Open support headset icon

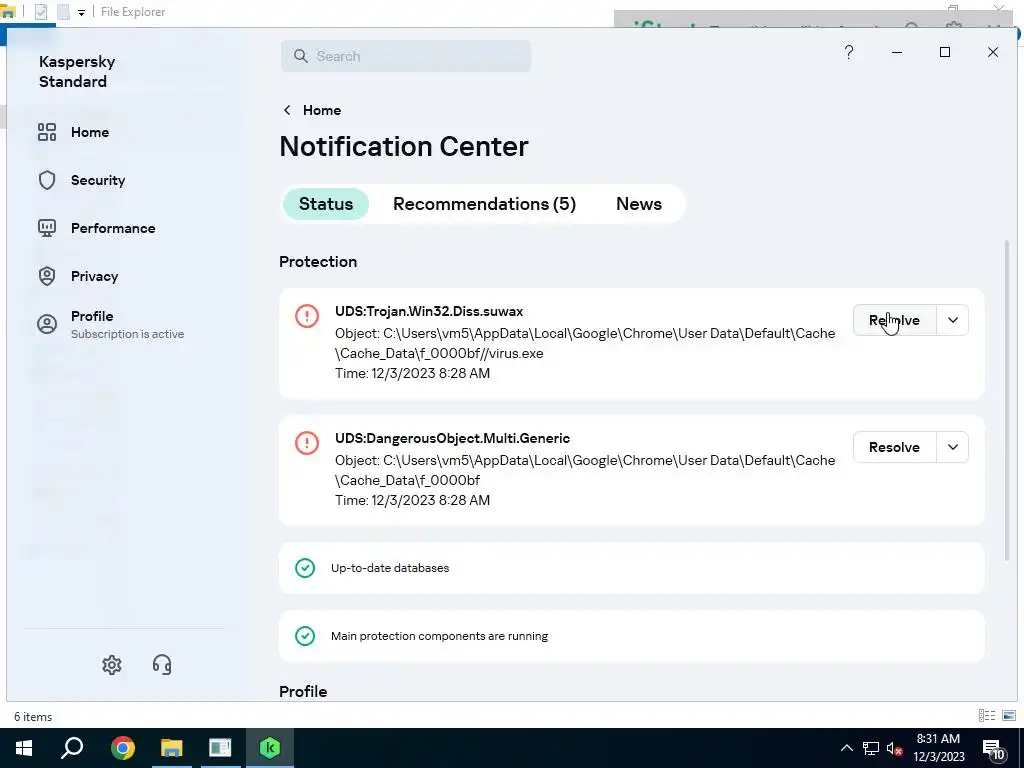click(162, 665)
